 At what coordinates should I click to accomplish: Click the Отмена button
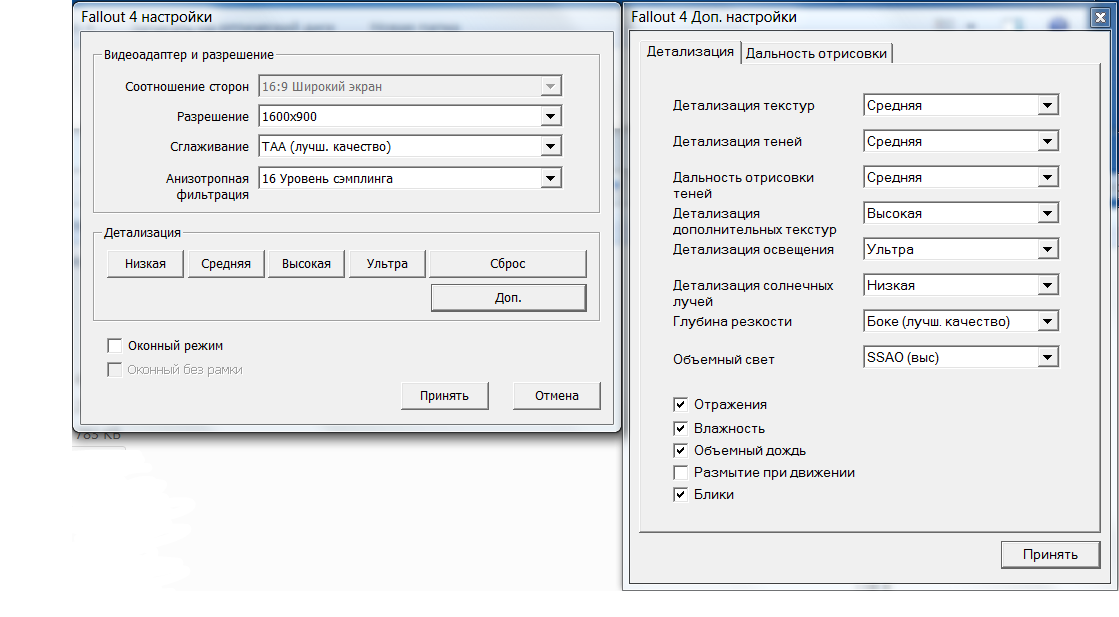[x=557, y=396]
